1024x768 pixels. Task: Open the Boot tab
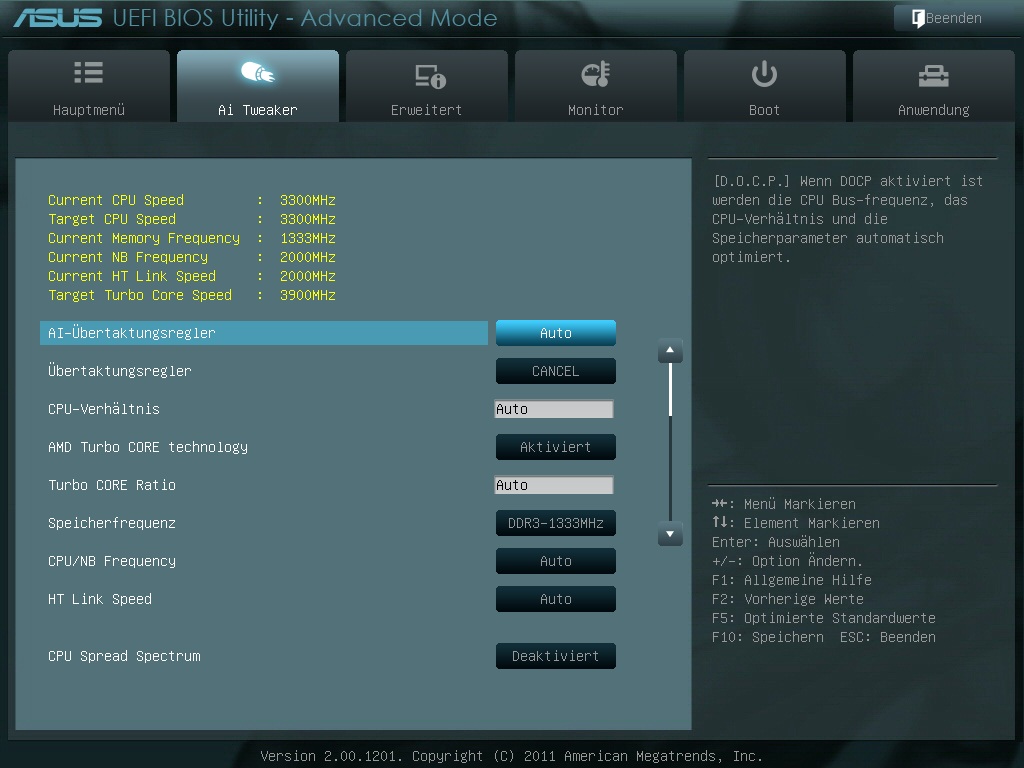764,86
